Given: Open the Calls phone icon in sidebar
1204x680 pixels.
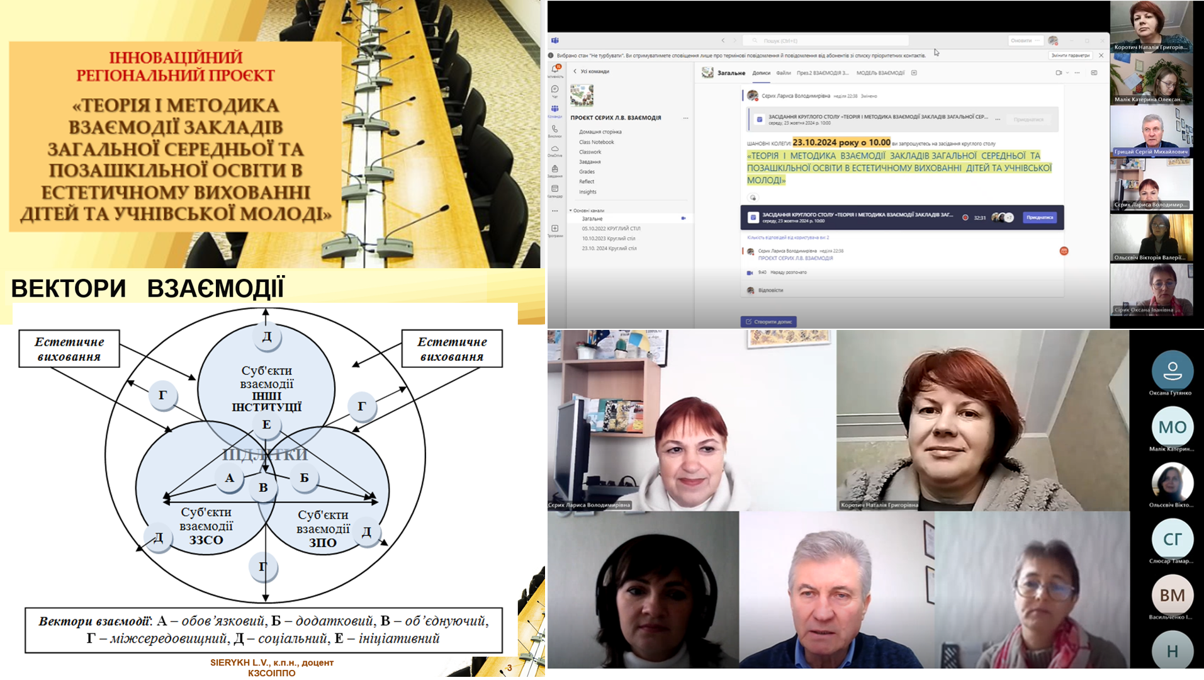Looking at the screenshot, I should click(555, 130).
